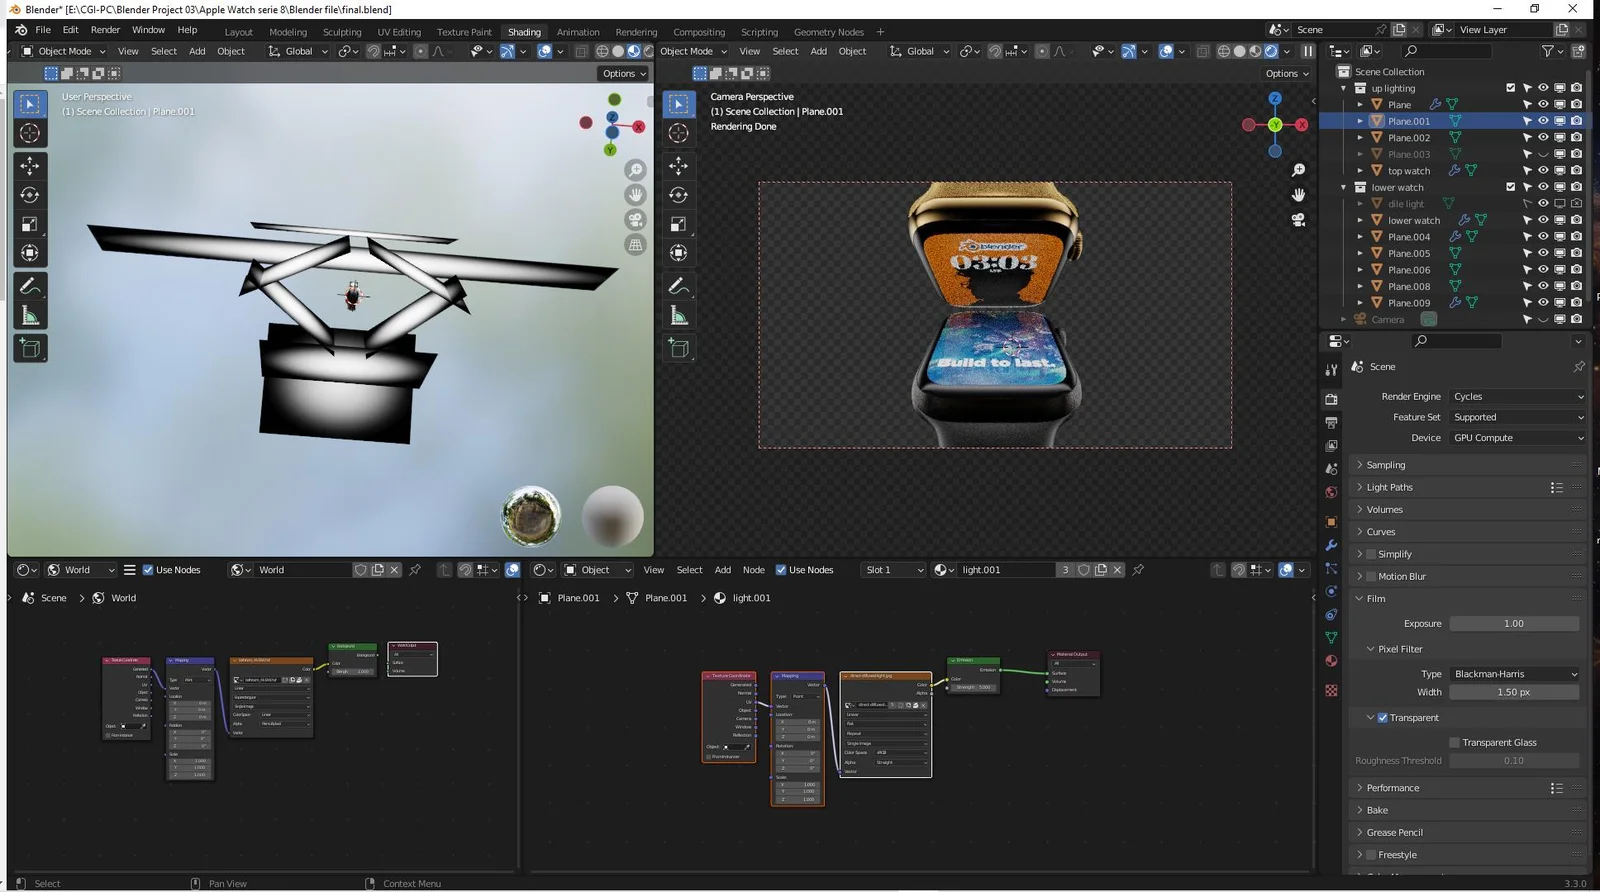This screenshot has width=1600, height=892.
Task: Select the Annotate tool in left viewport
Action: 30,287
